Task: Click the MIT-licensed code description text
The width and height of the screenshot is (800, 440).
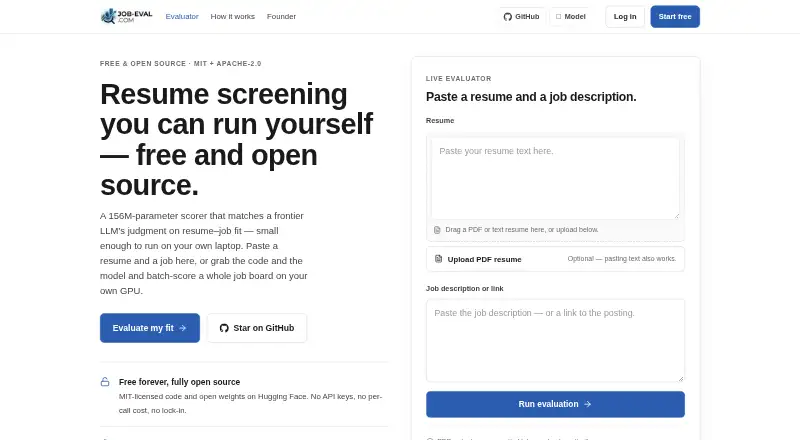Action: point(251,403)
